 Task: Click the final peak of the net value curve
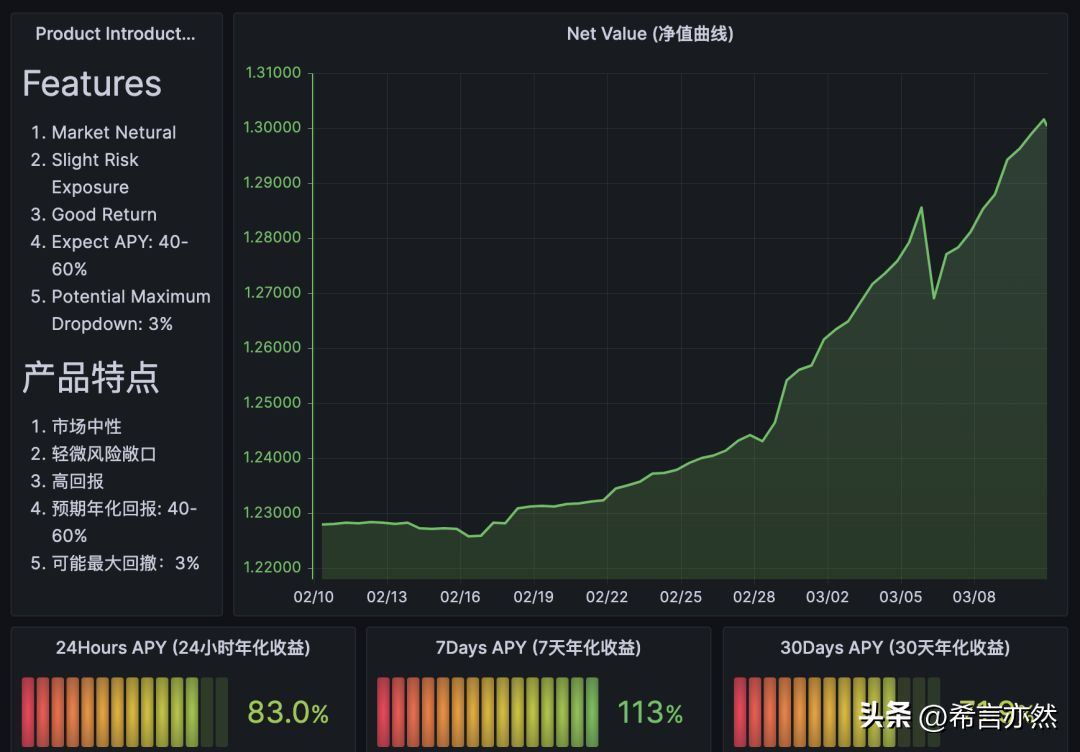[x=1043, y=120]
